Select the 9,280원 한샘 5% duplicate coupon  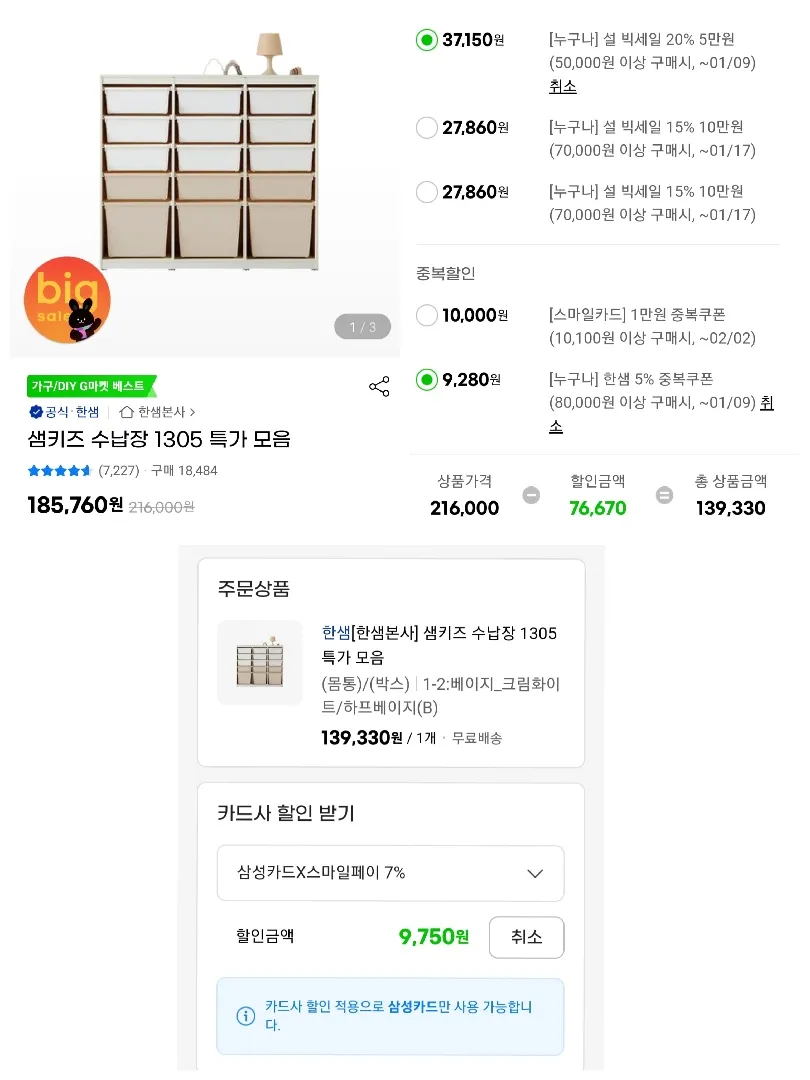click(x=427, y=380)
